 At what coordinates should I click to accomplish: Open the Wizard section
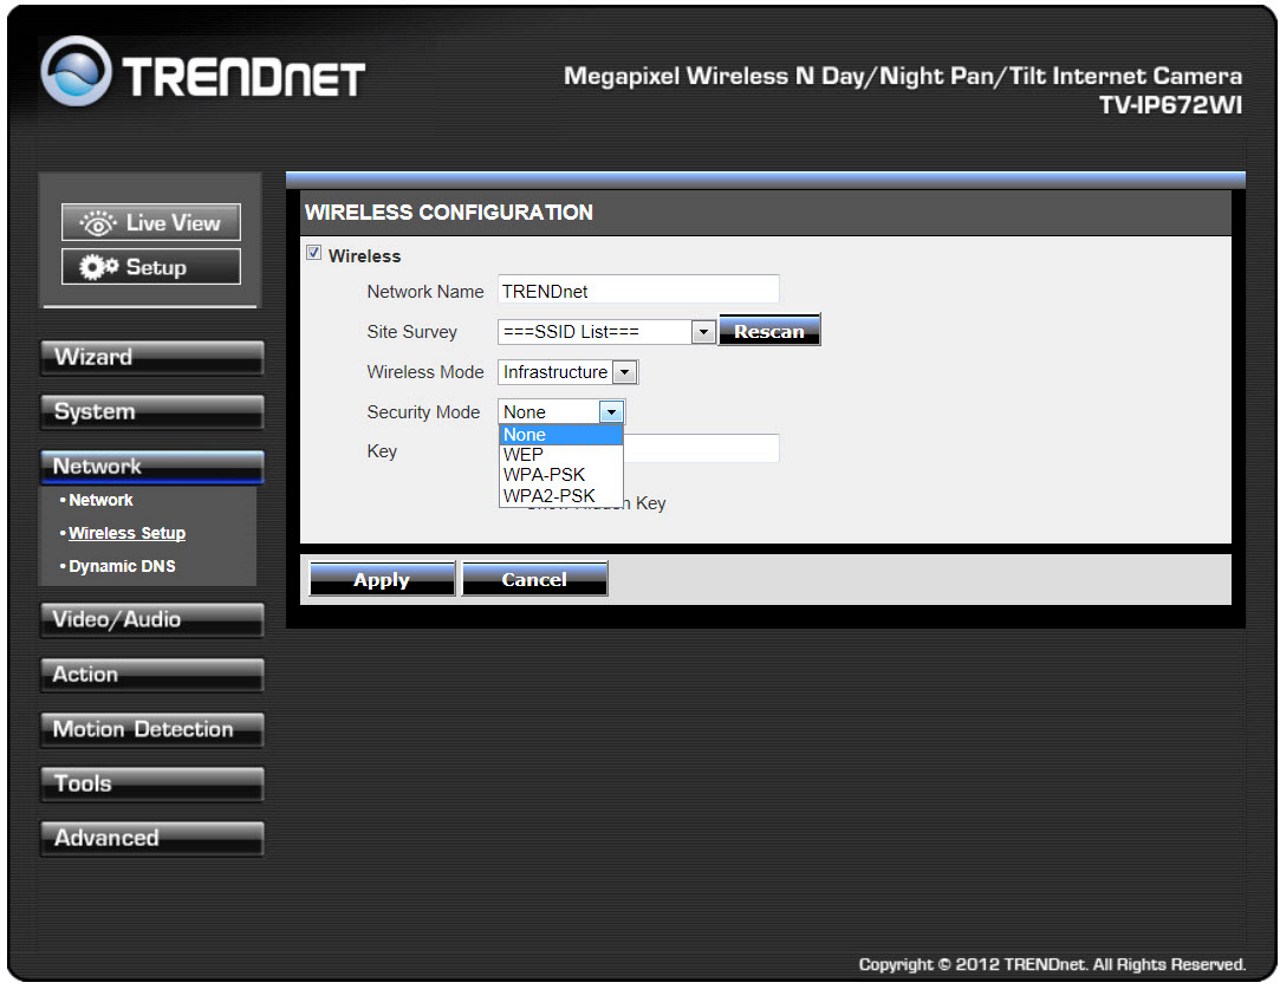pos(152,357)
